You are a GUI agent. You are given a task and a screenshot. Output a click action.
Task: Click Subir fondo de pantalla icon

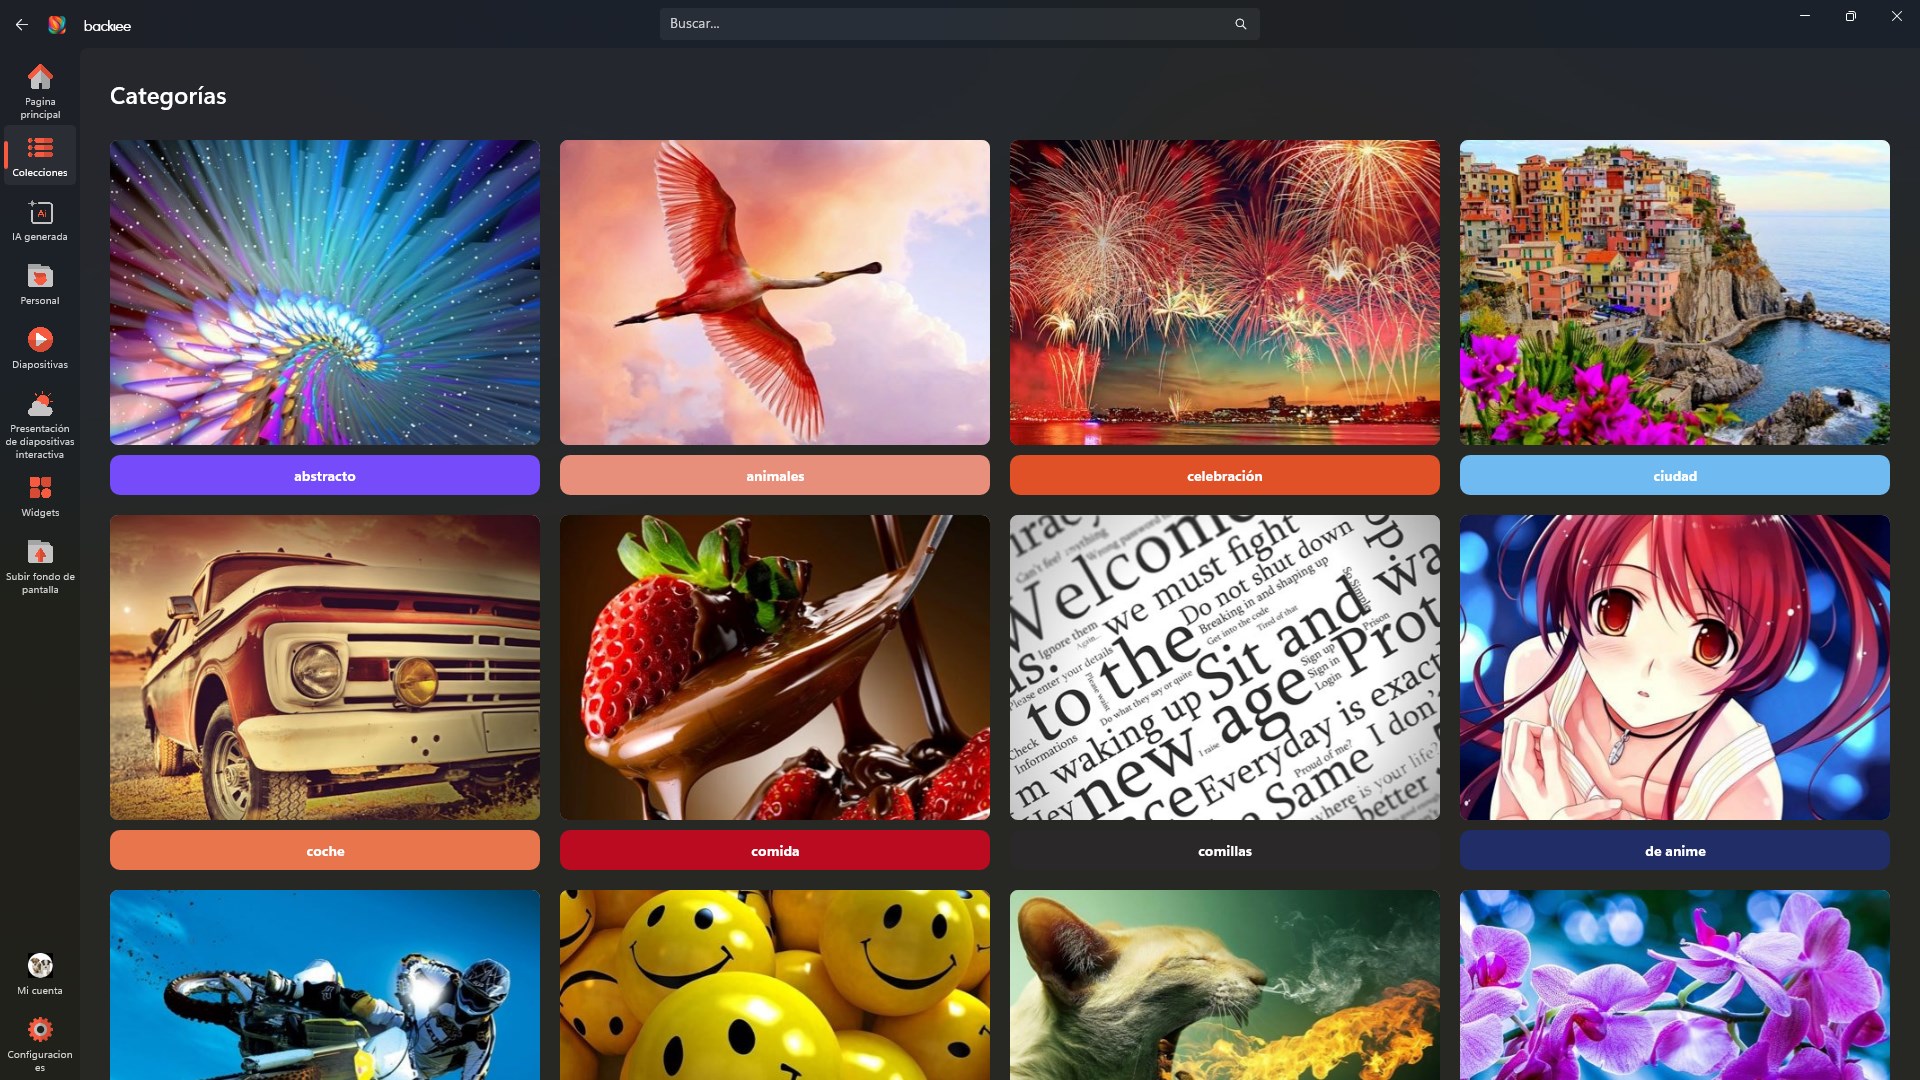[x=40, y=553]
